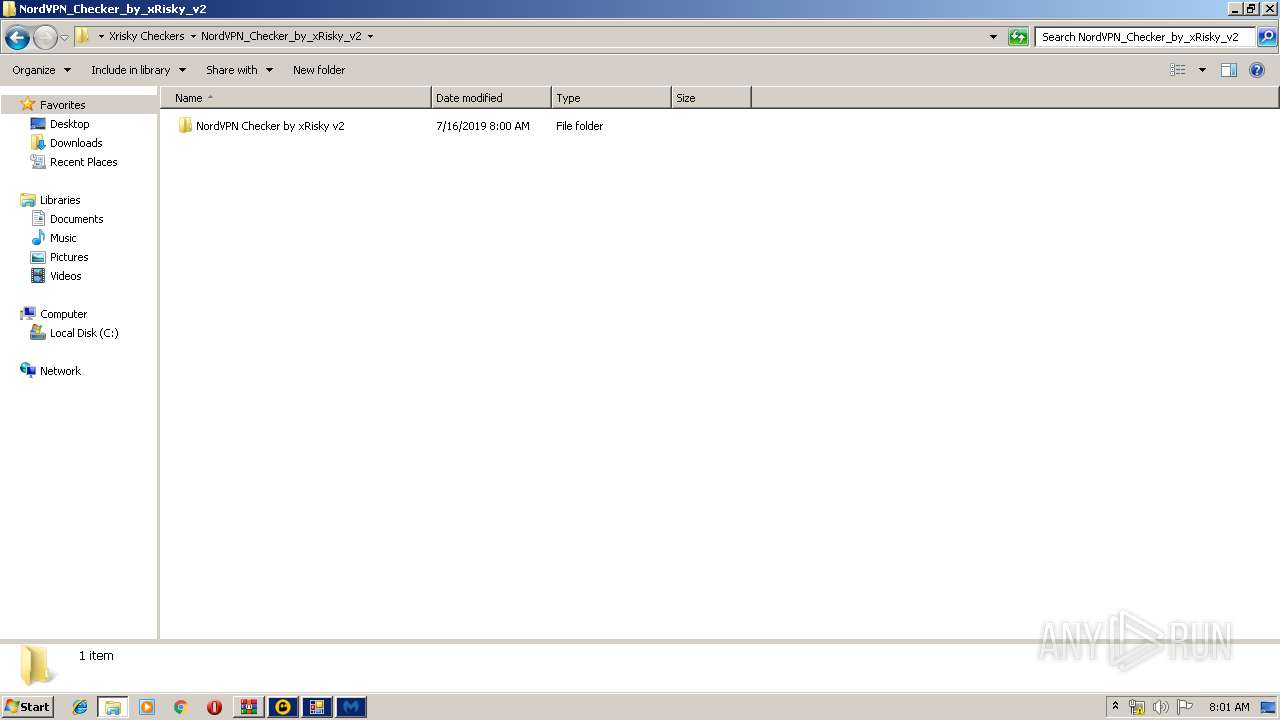Select Network in the navigation pane
The image size is (1280, 720).
60,371
